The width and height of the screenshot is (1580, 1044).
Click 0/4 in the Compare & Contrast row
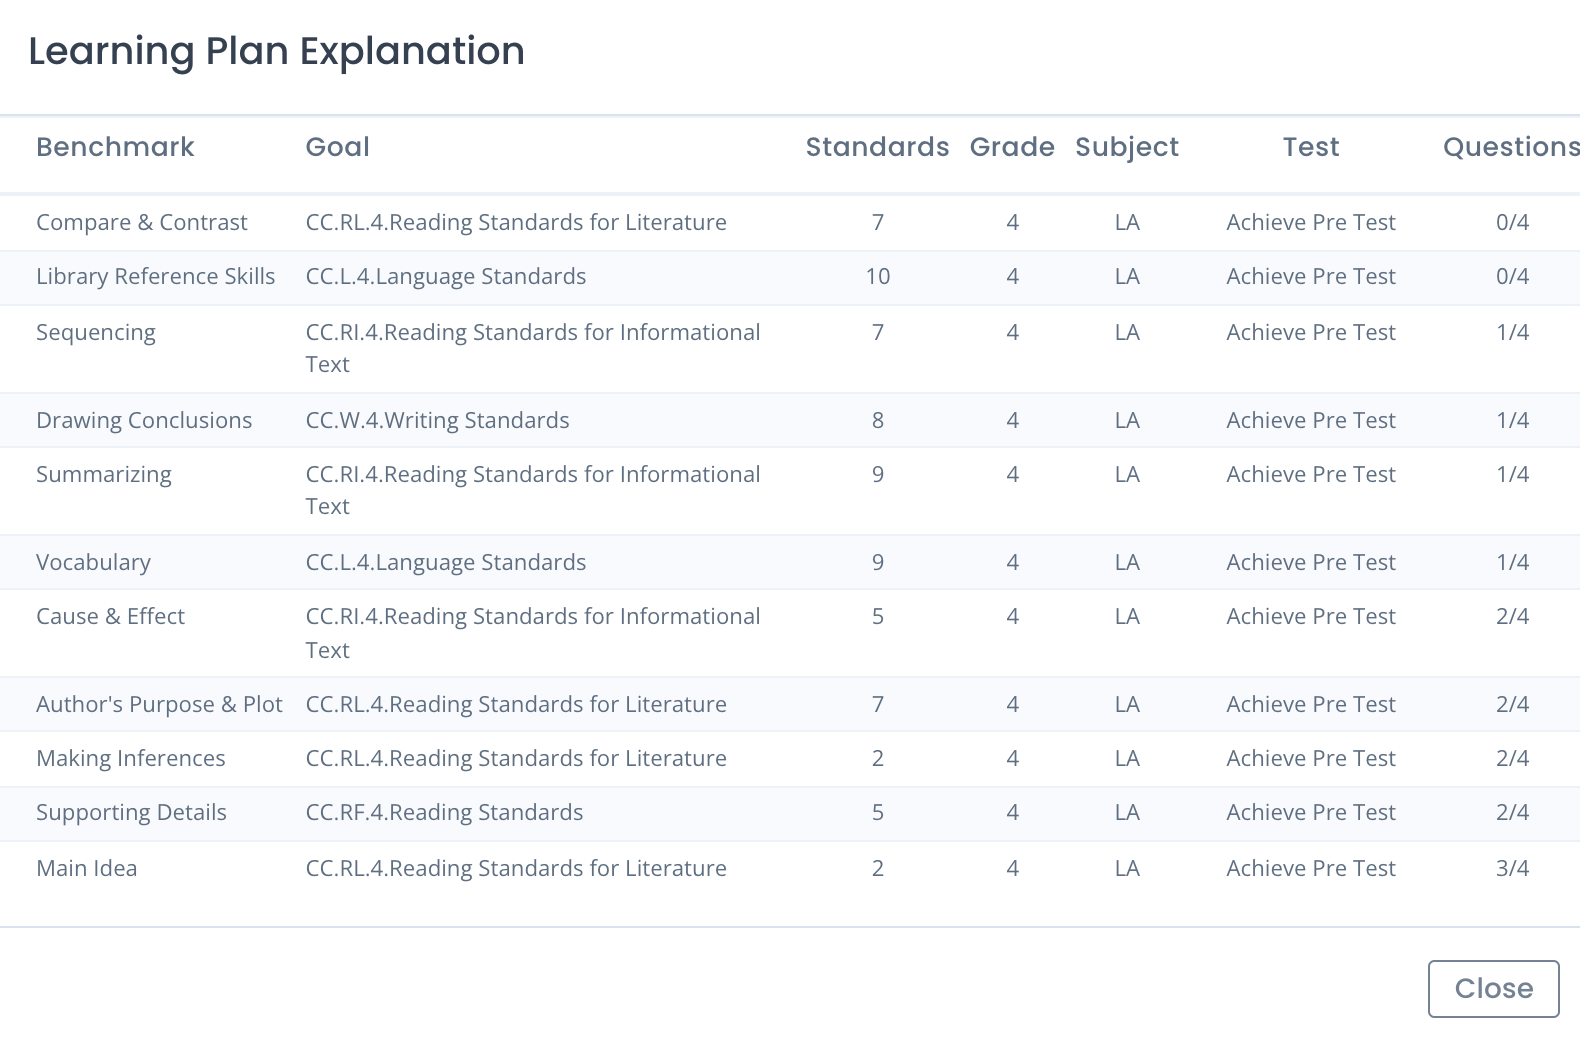[1512, 222]
